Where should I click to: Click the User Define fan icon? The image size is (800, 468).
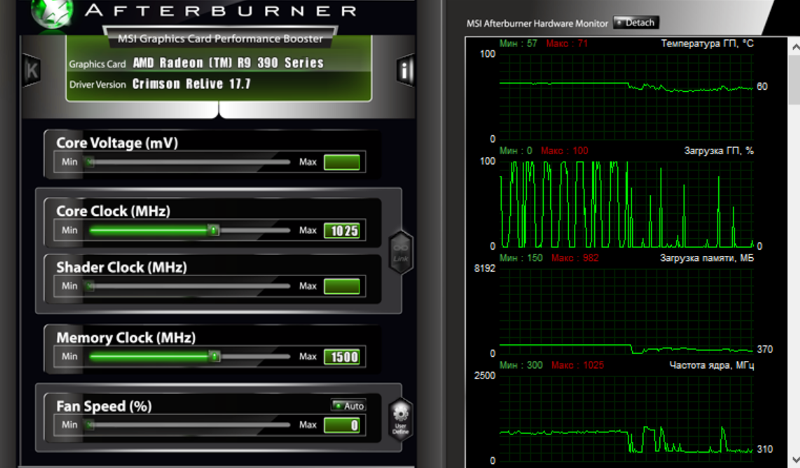point(401,420)
